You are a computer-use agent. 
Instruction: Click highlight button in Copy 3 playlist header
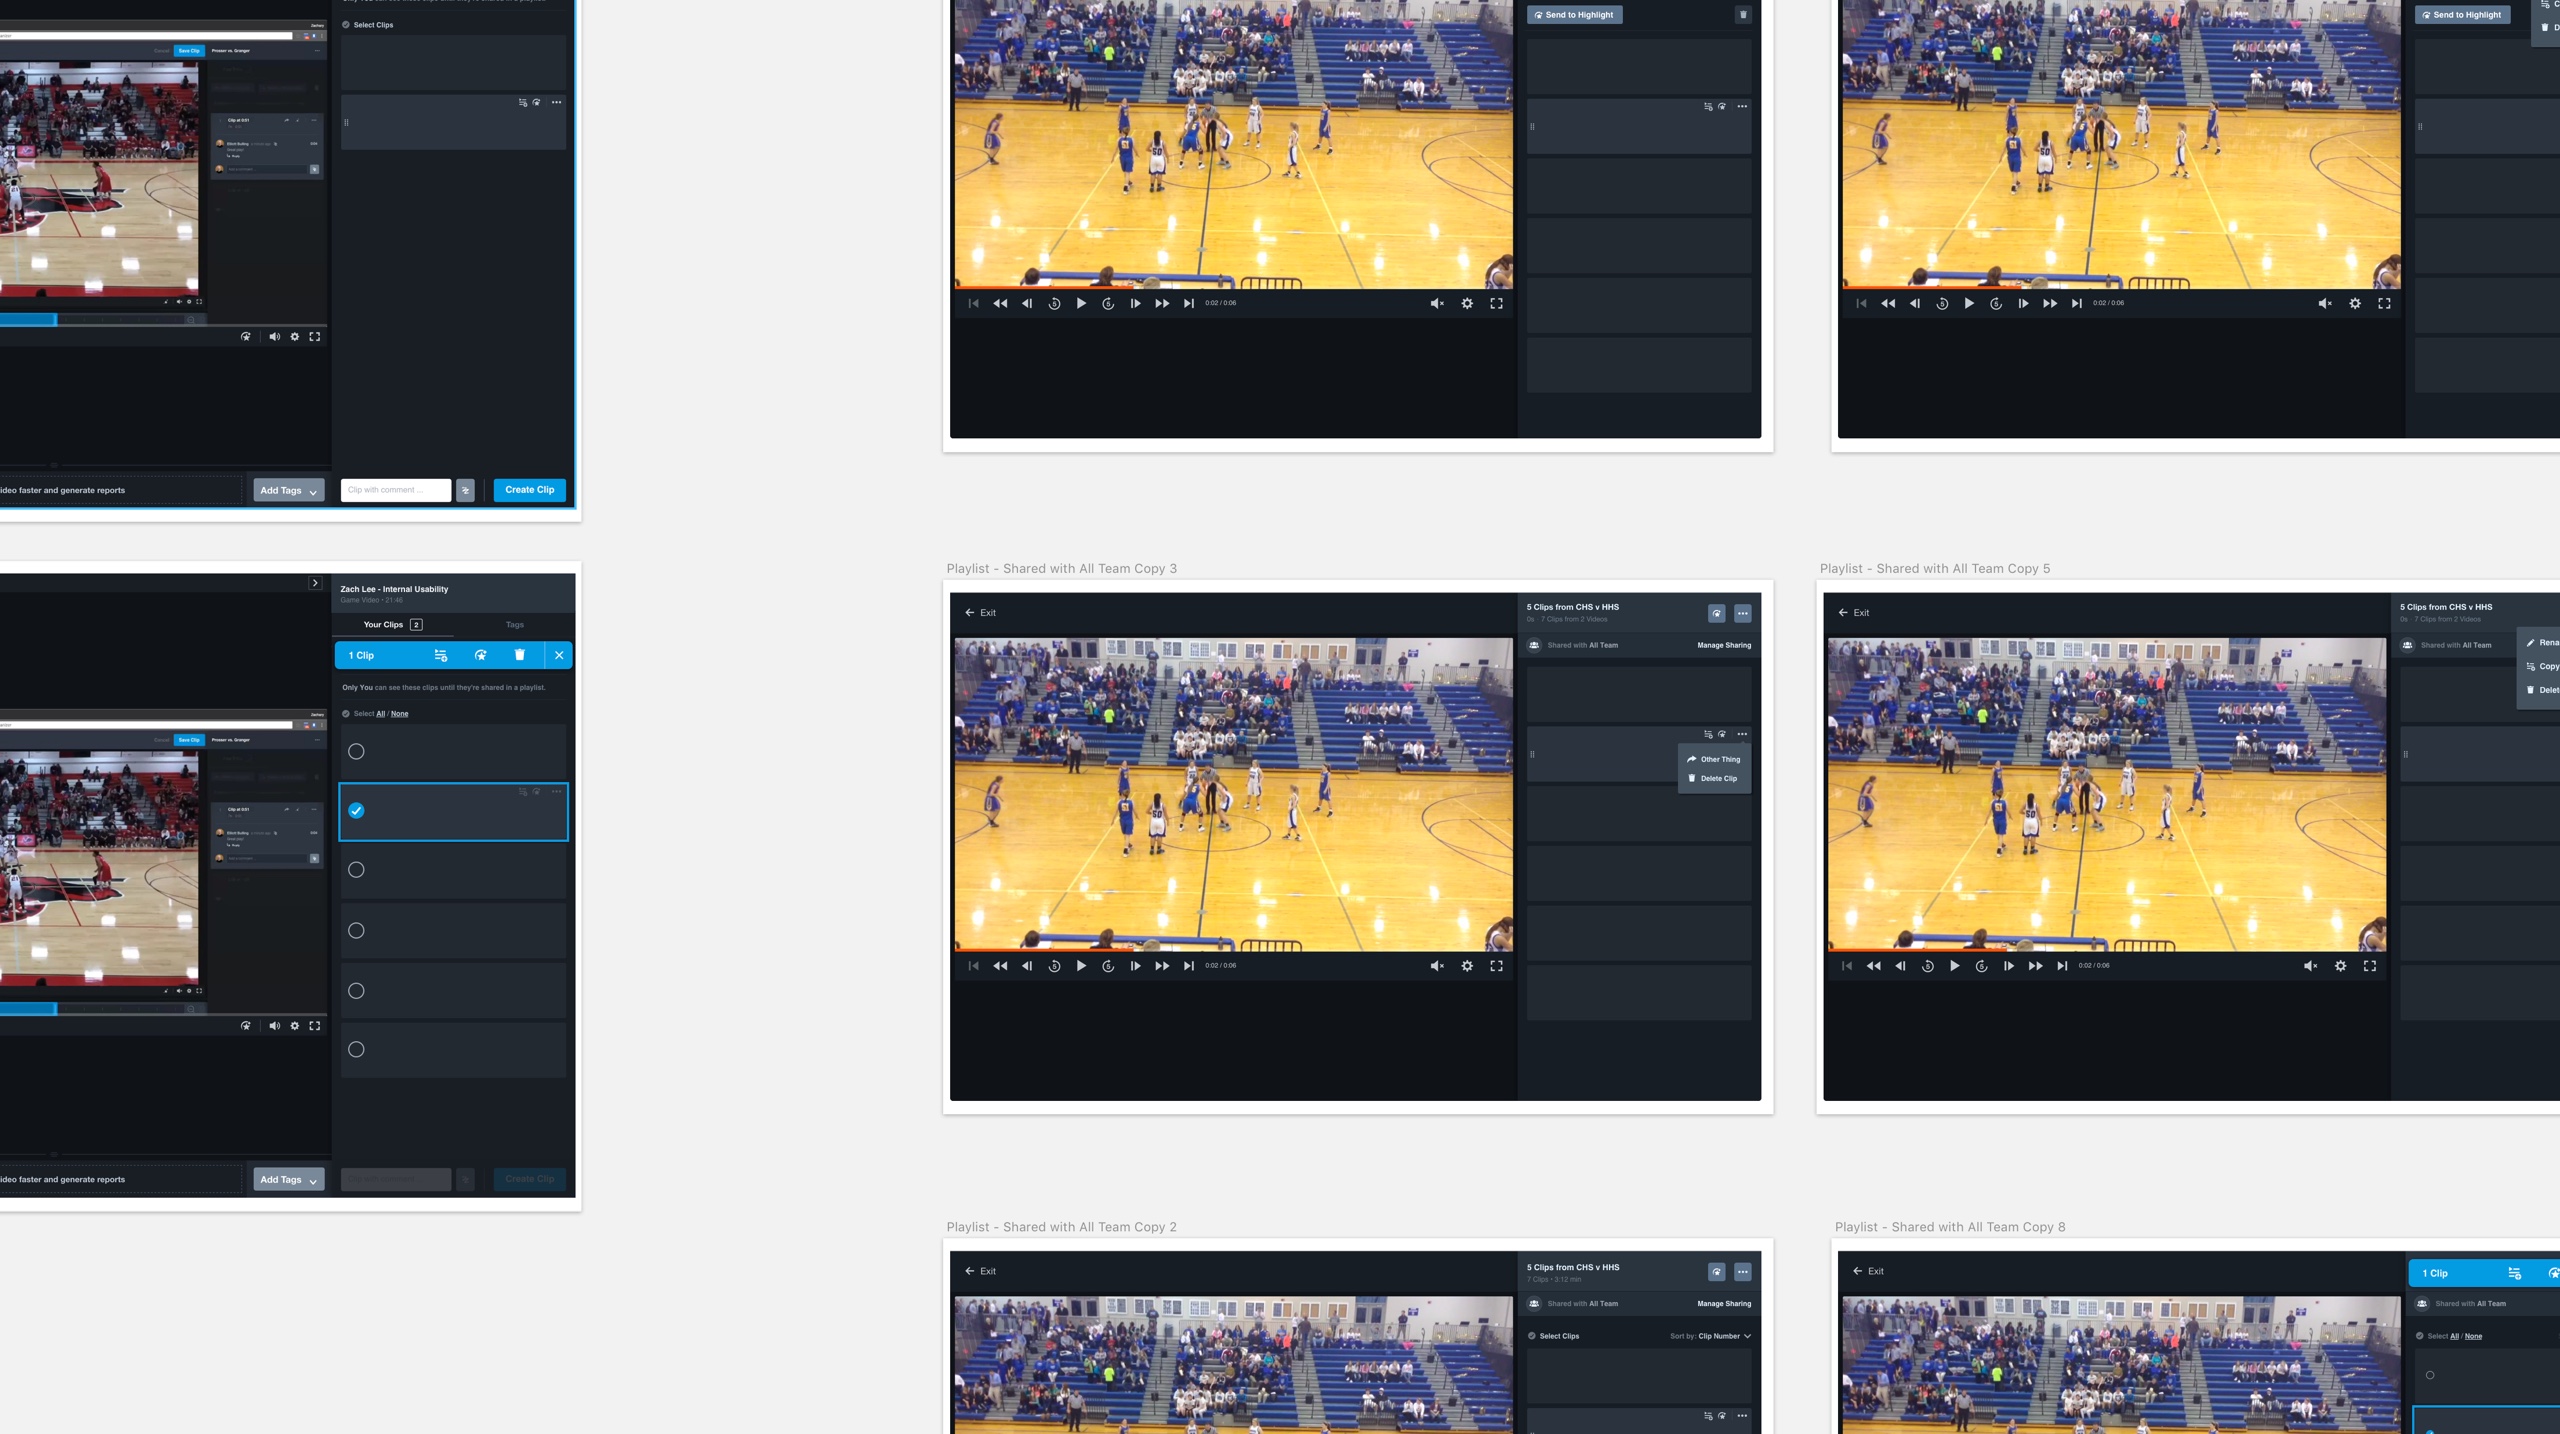coord(1716,613)
